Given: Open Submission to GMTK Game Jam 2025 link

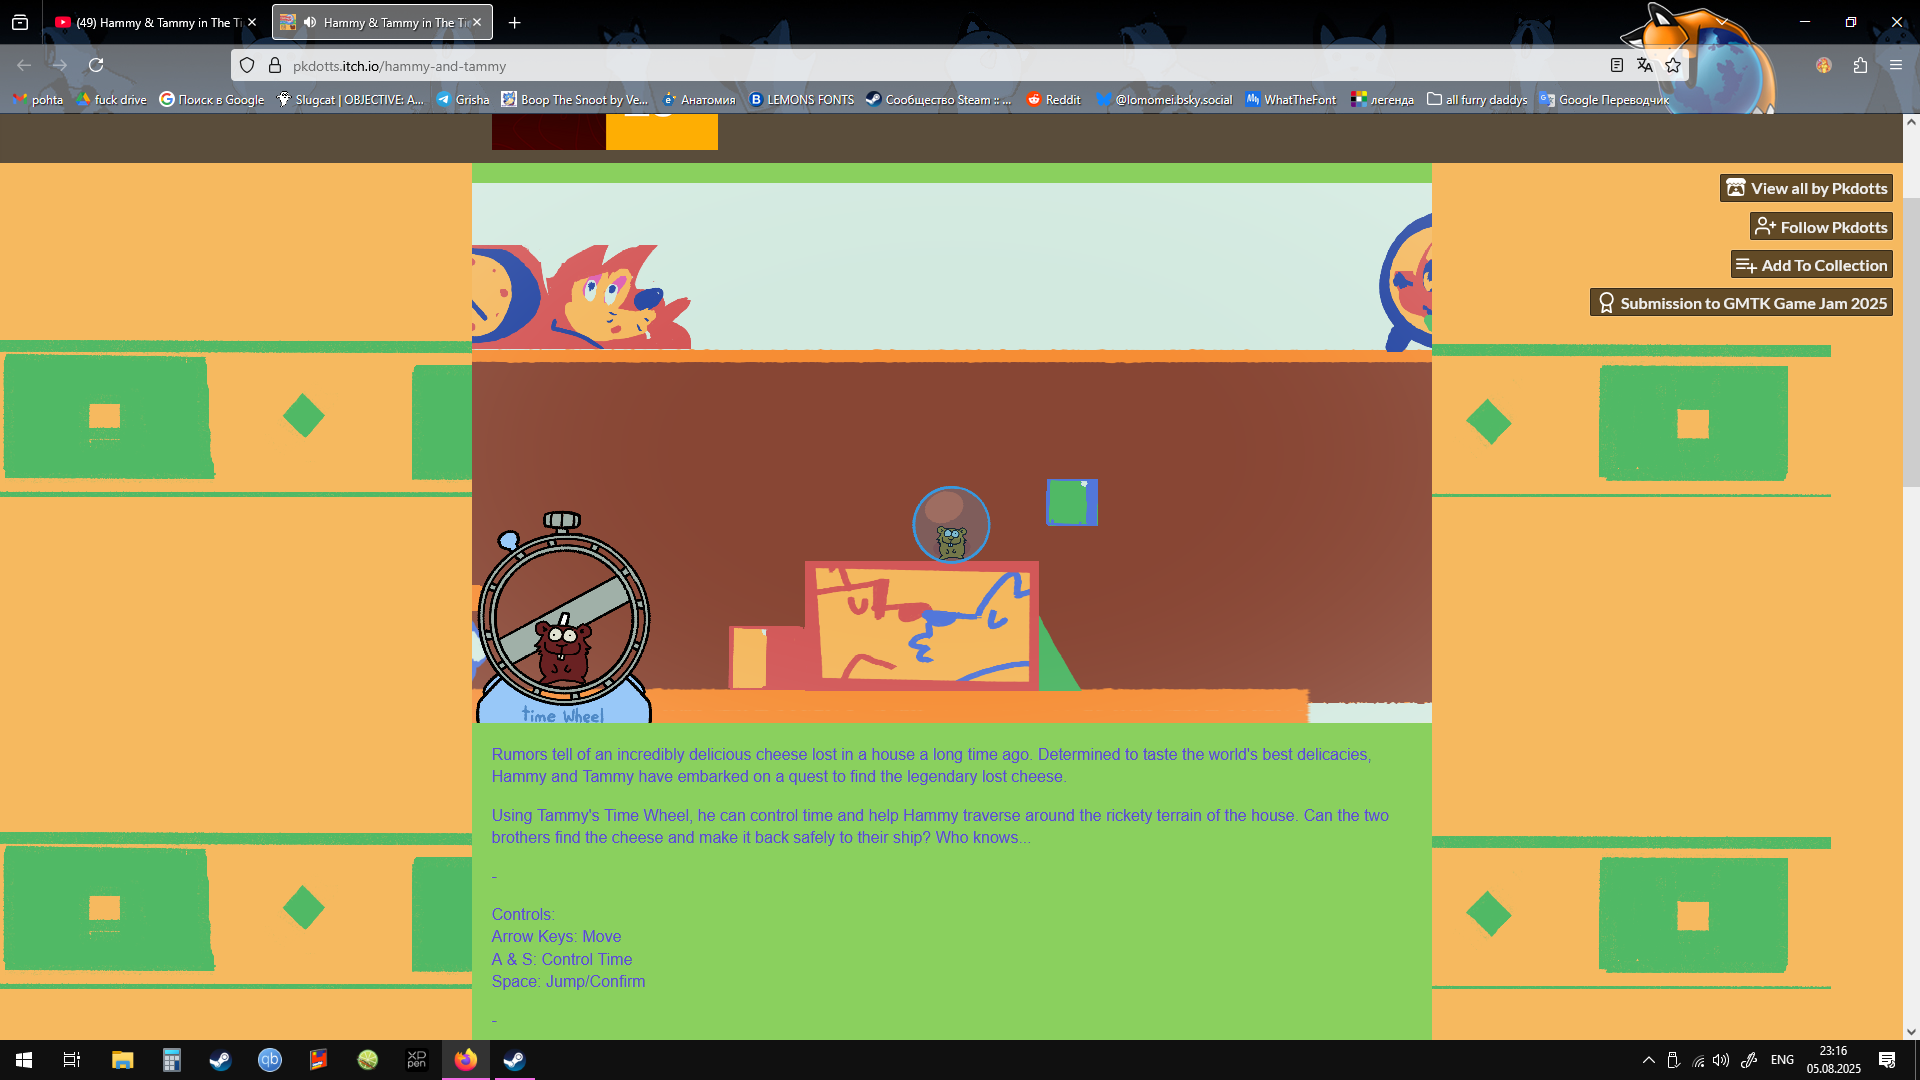Looking at the screenshot, I should tap(1741, 303).
